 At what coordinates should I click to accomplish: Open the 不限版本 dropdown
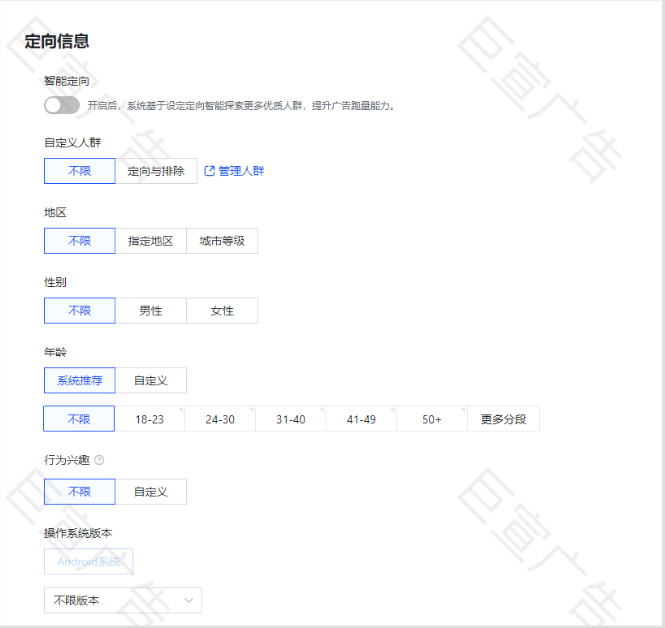coord(123,600)
